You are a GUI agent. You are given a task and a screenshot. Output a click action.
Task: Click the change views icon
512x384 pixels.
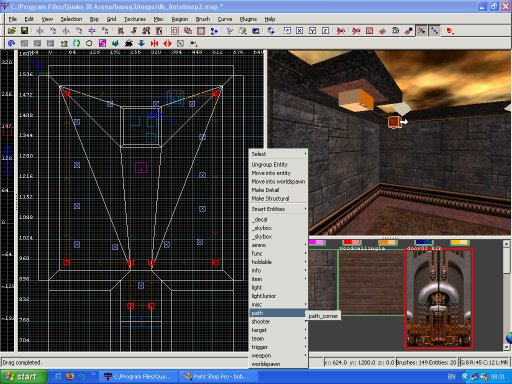(230, 31)
